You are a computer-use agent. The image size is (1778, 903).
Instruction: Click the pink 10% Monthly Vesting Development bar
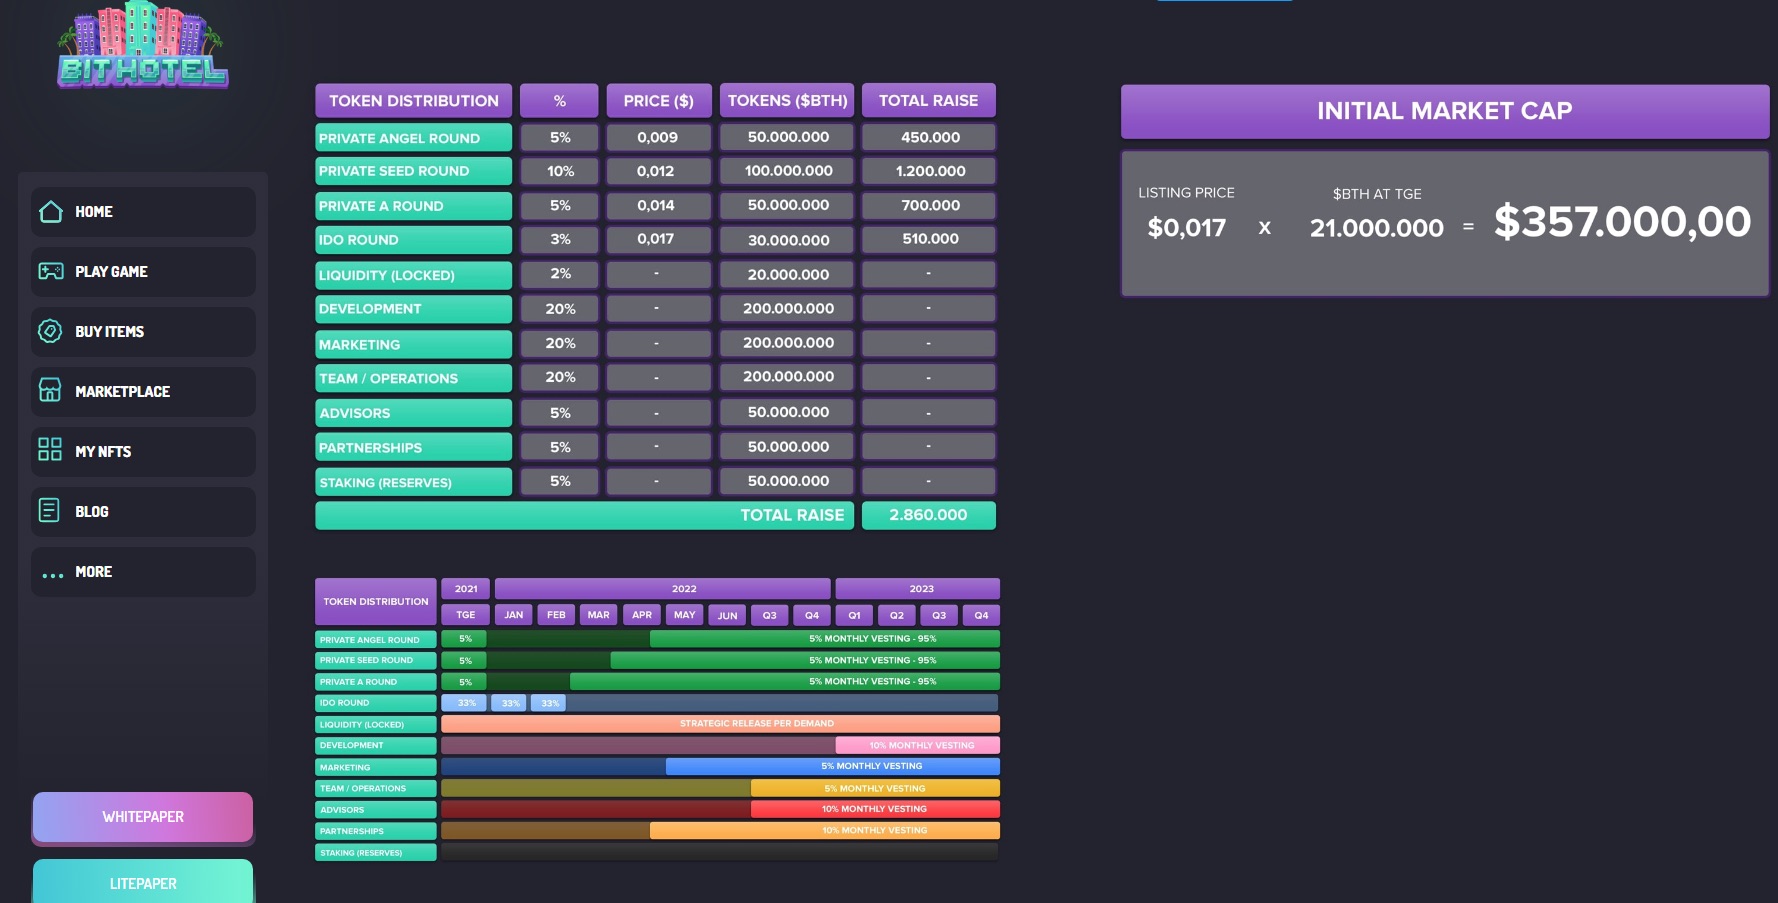(x=918, y=745)
